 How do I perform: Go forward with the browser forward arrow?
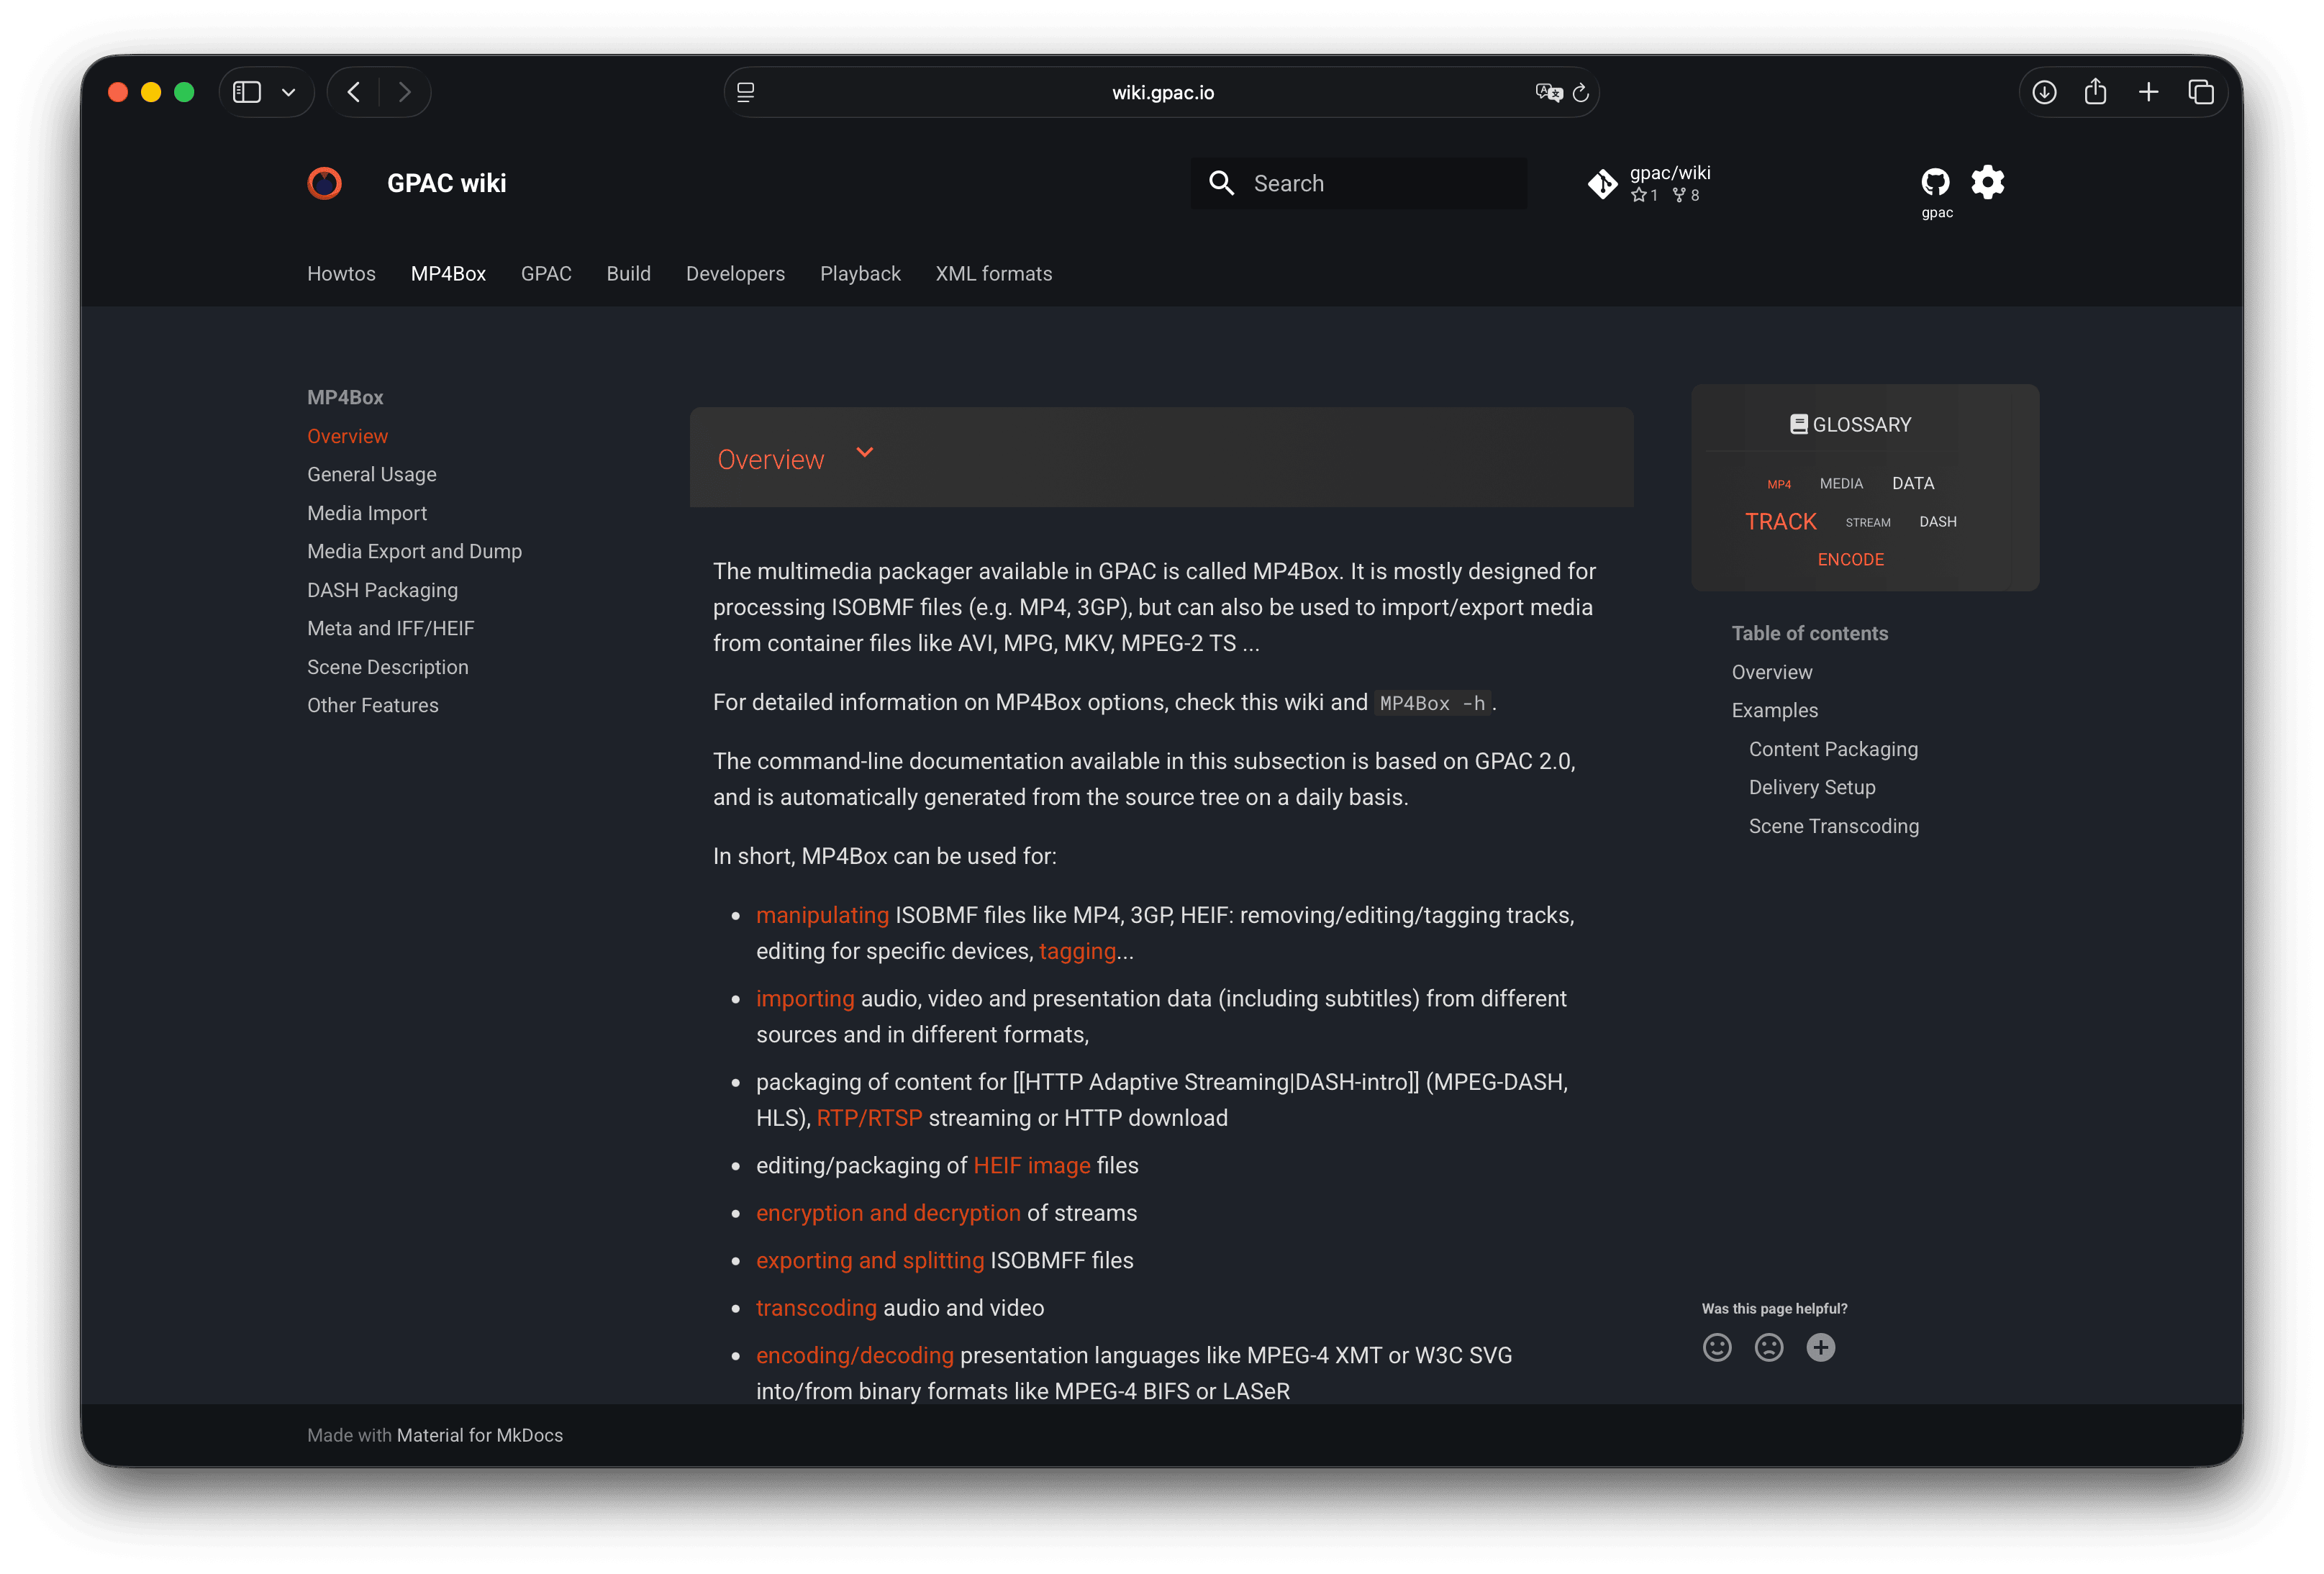405,92
